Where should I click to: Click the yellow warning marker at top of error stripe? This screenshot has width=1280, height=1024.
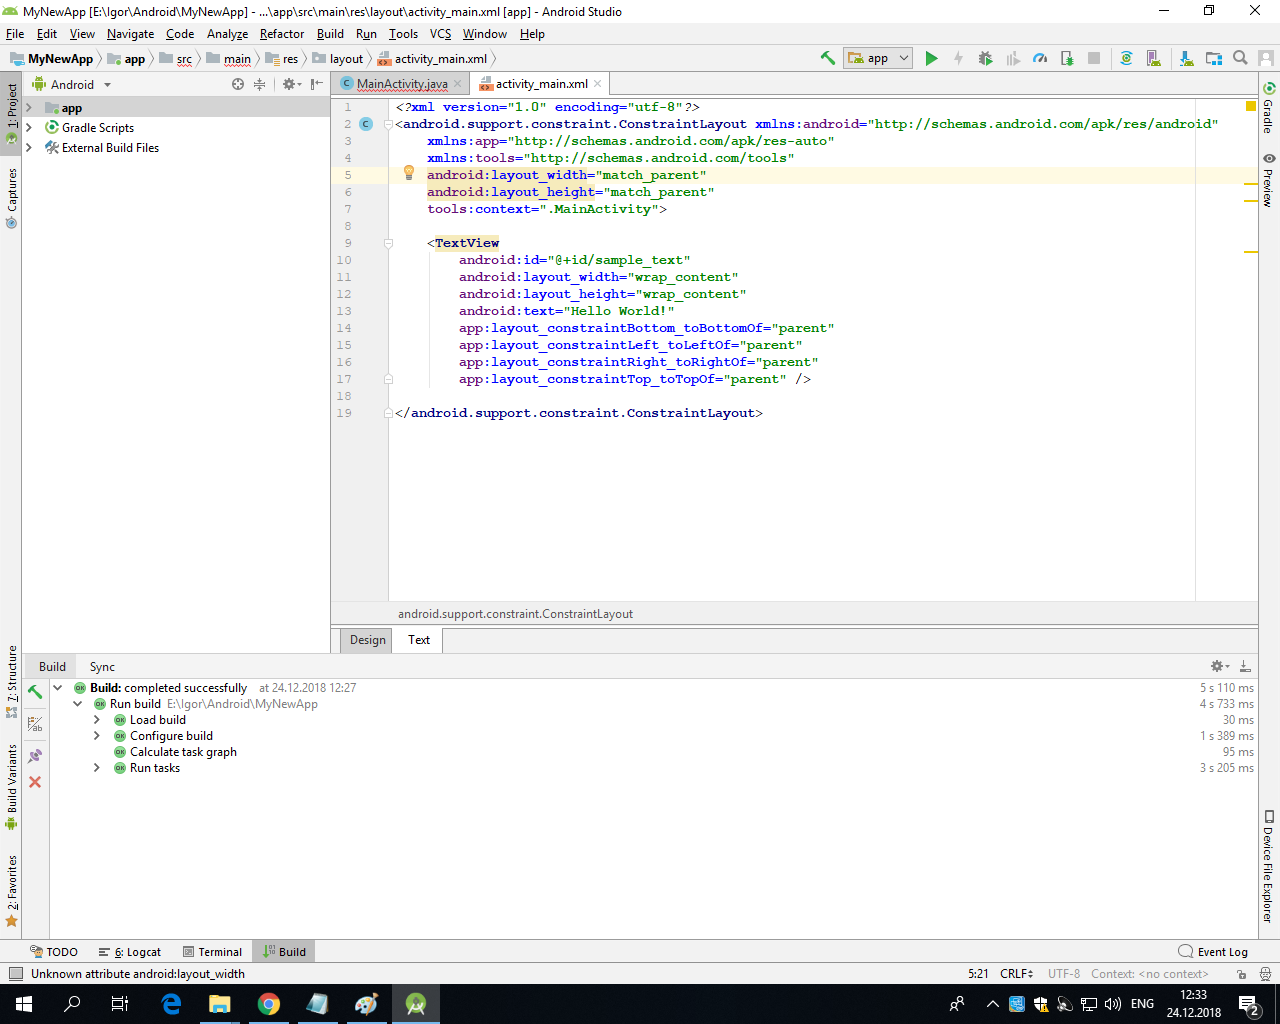coord(1250,106)
